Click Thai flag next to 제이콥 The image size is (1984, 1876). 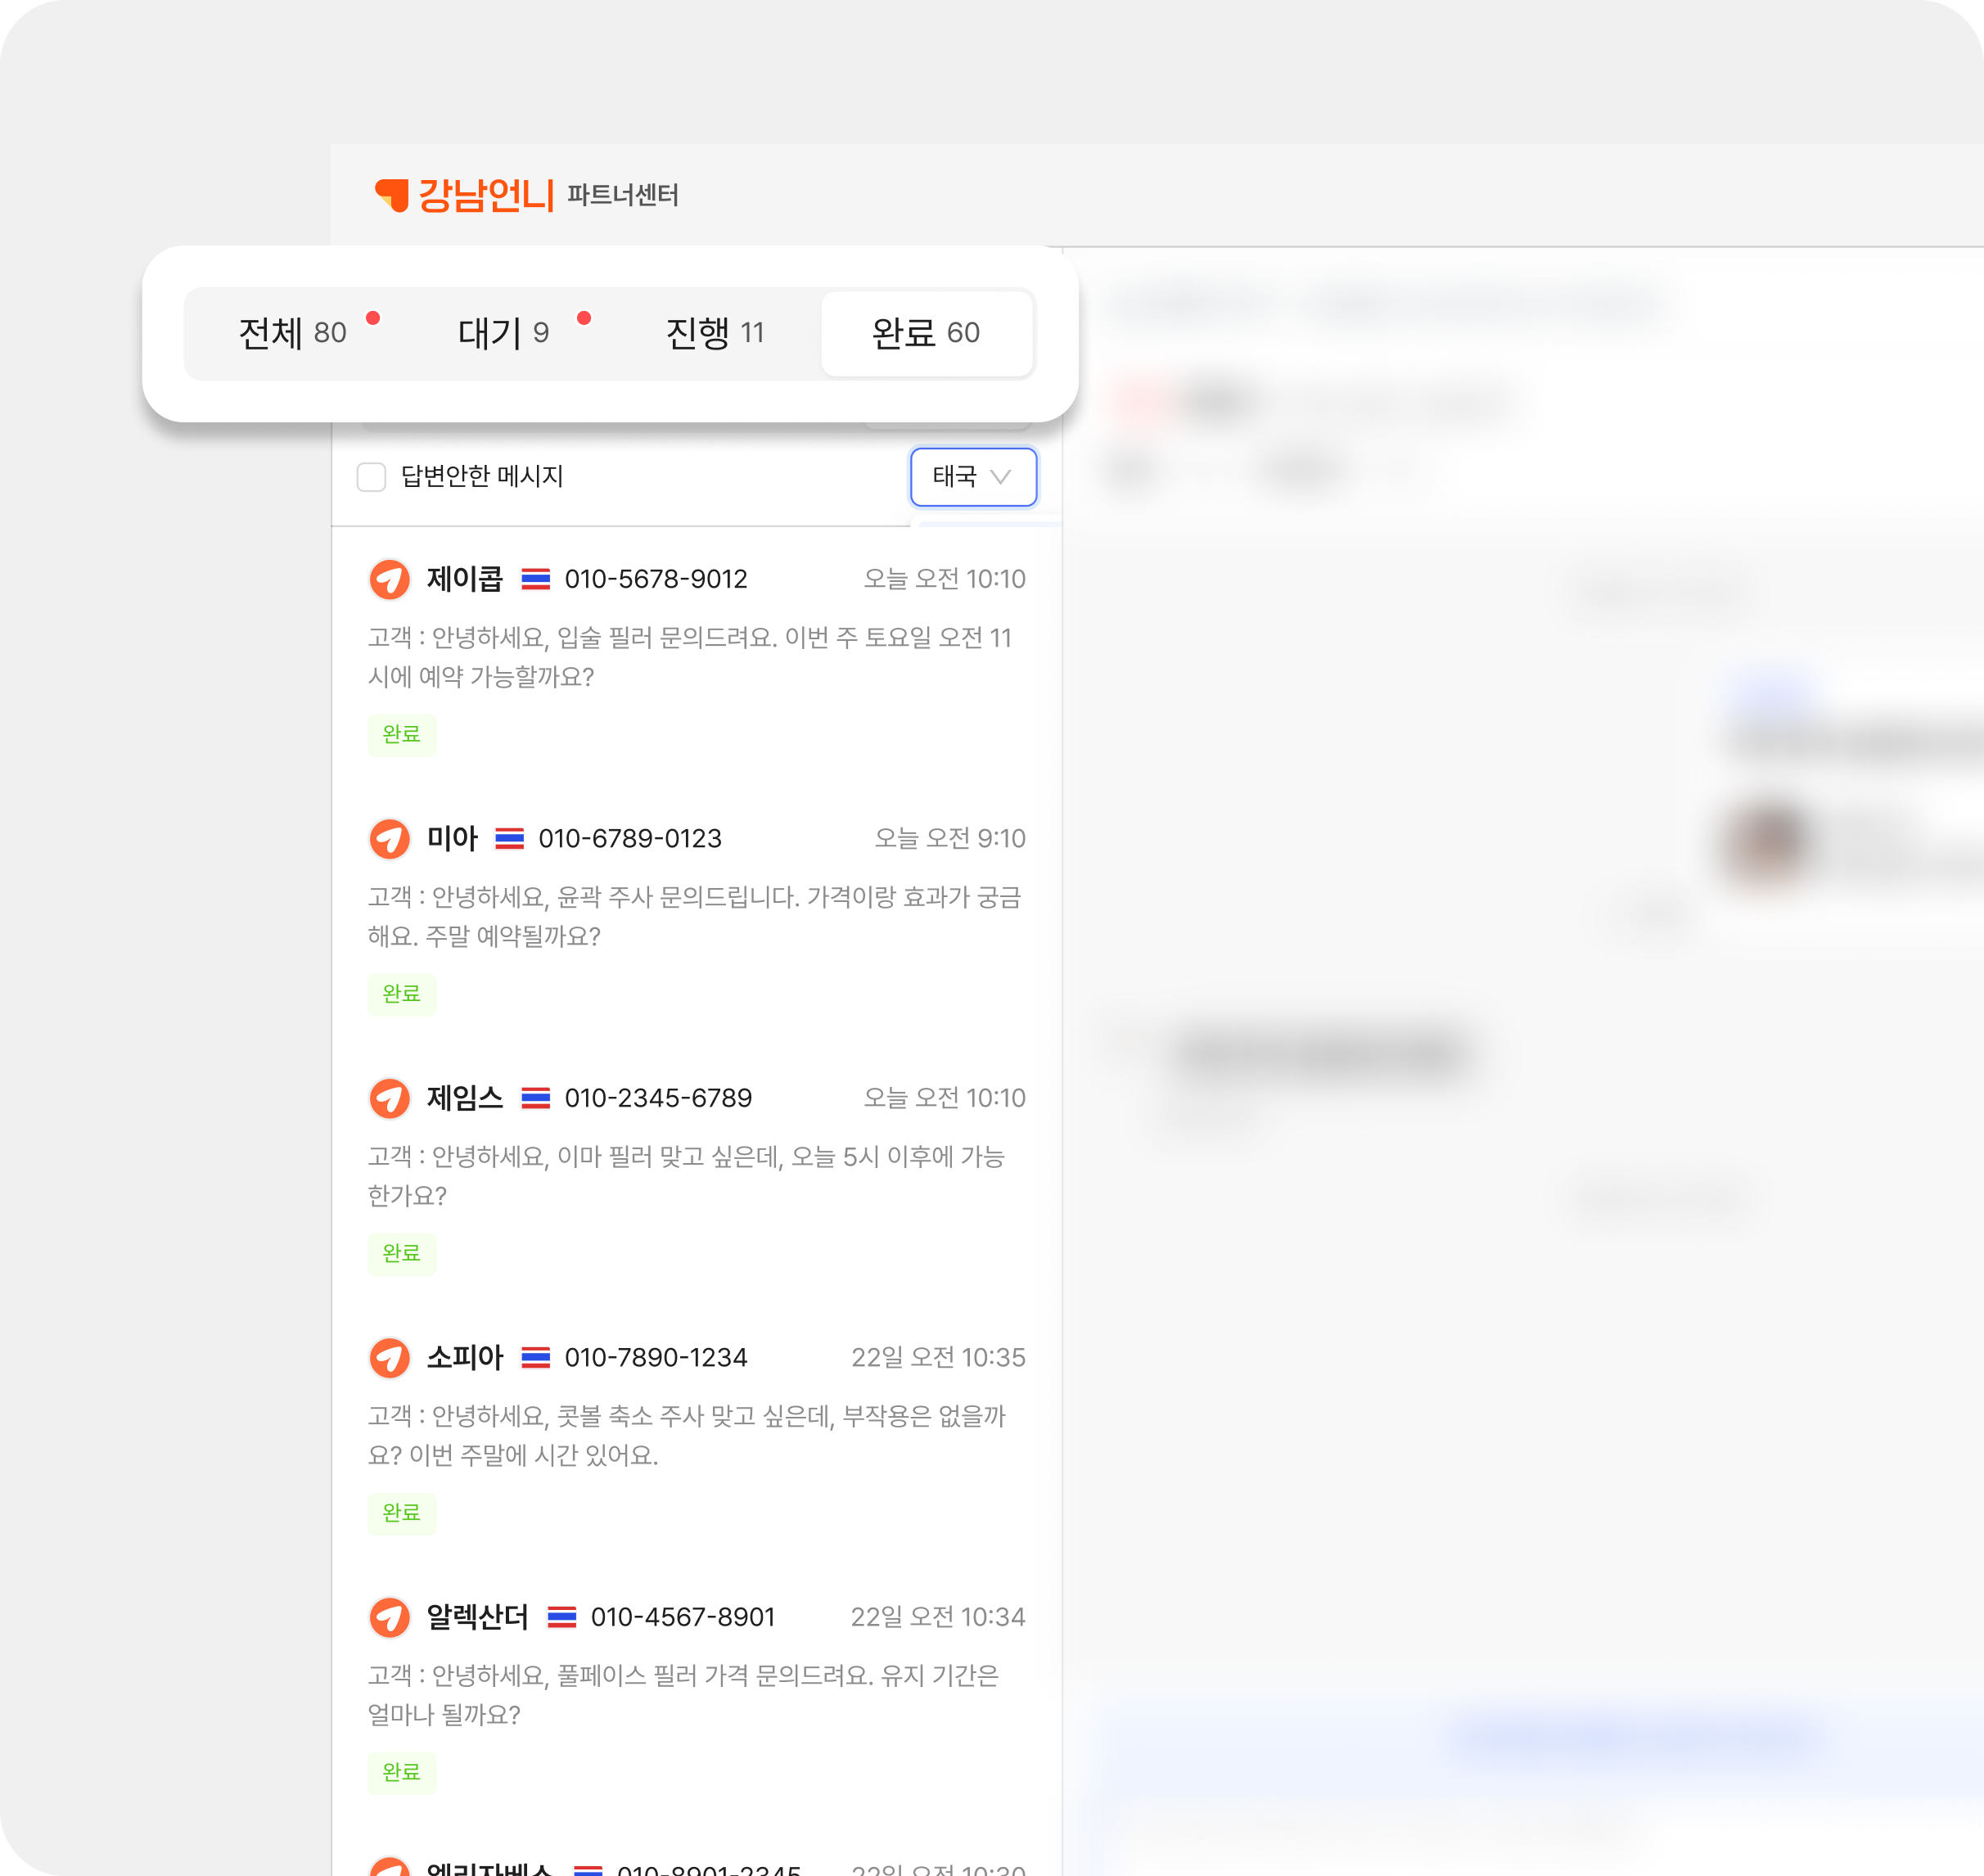(x=536, y=579)
